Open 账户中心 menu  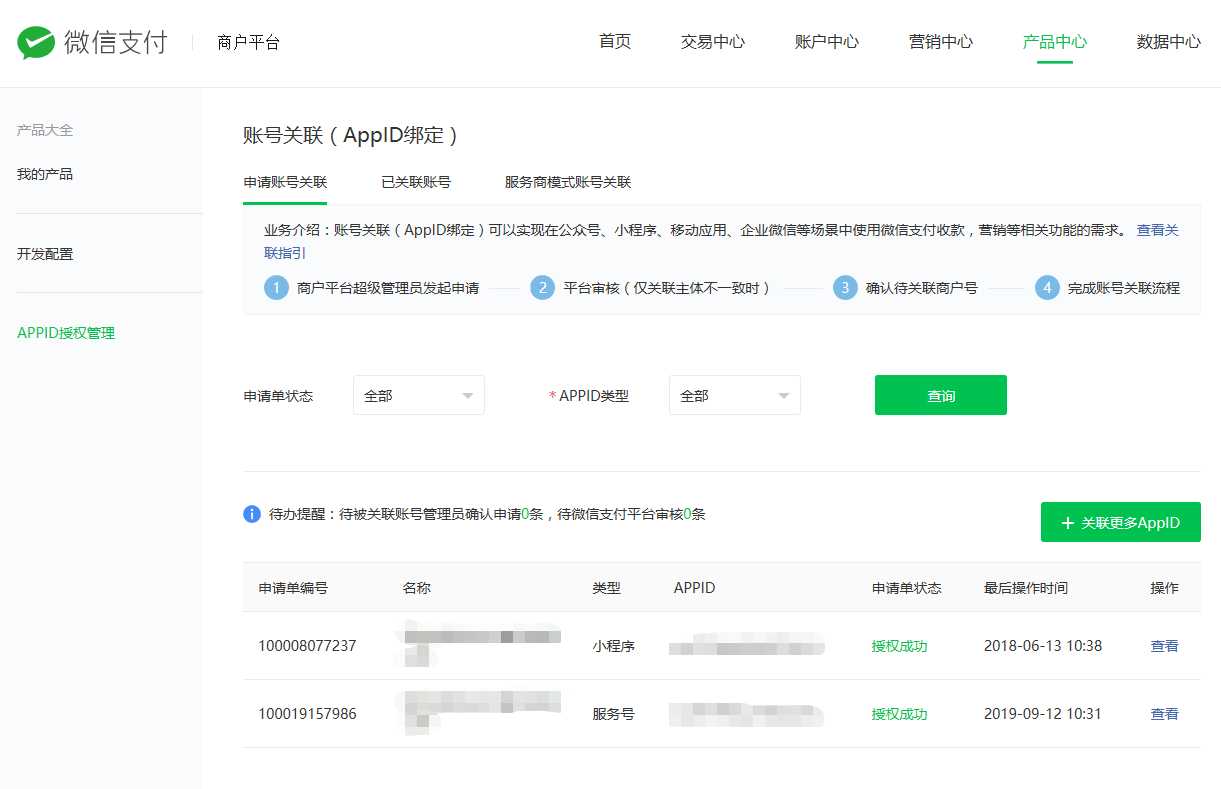click(827, 42)
